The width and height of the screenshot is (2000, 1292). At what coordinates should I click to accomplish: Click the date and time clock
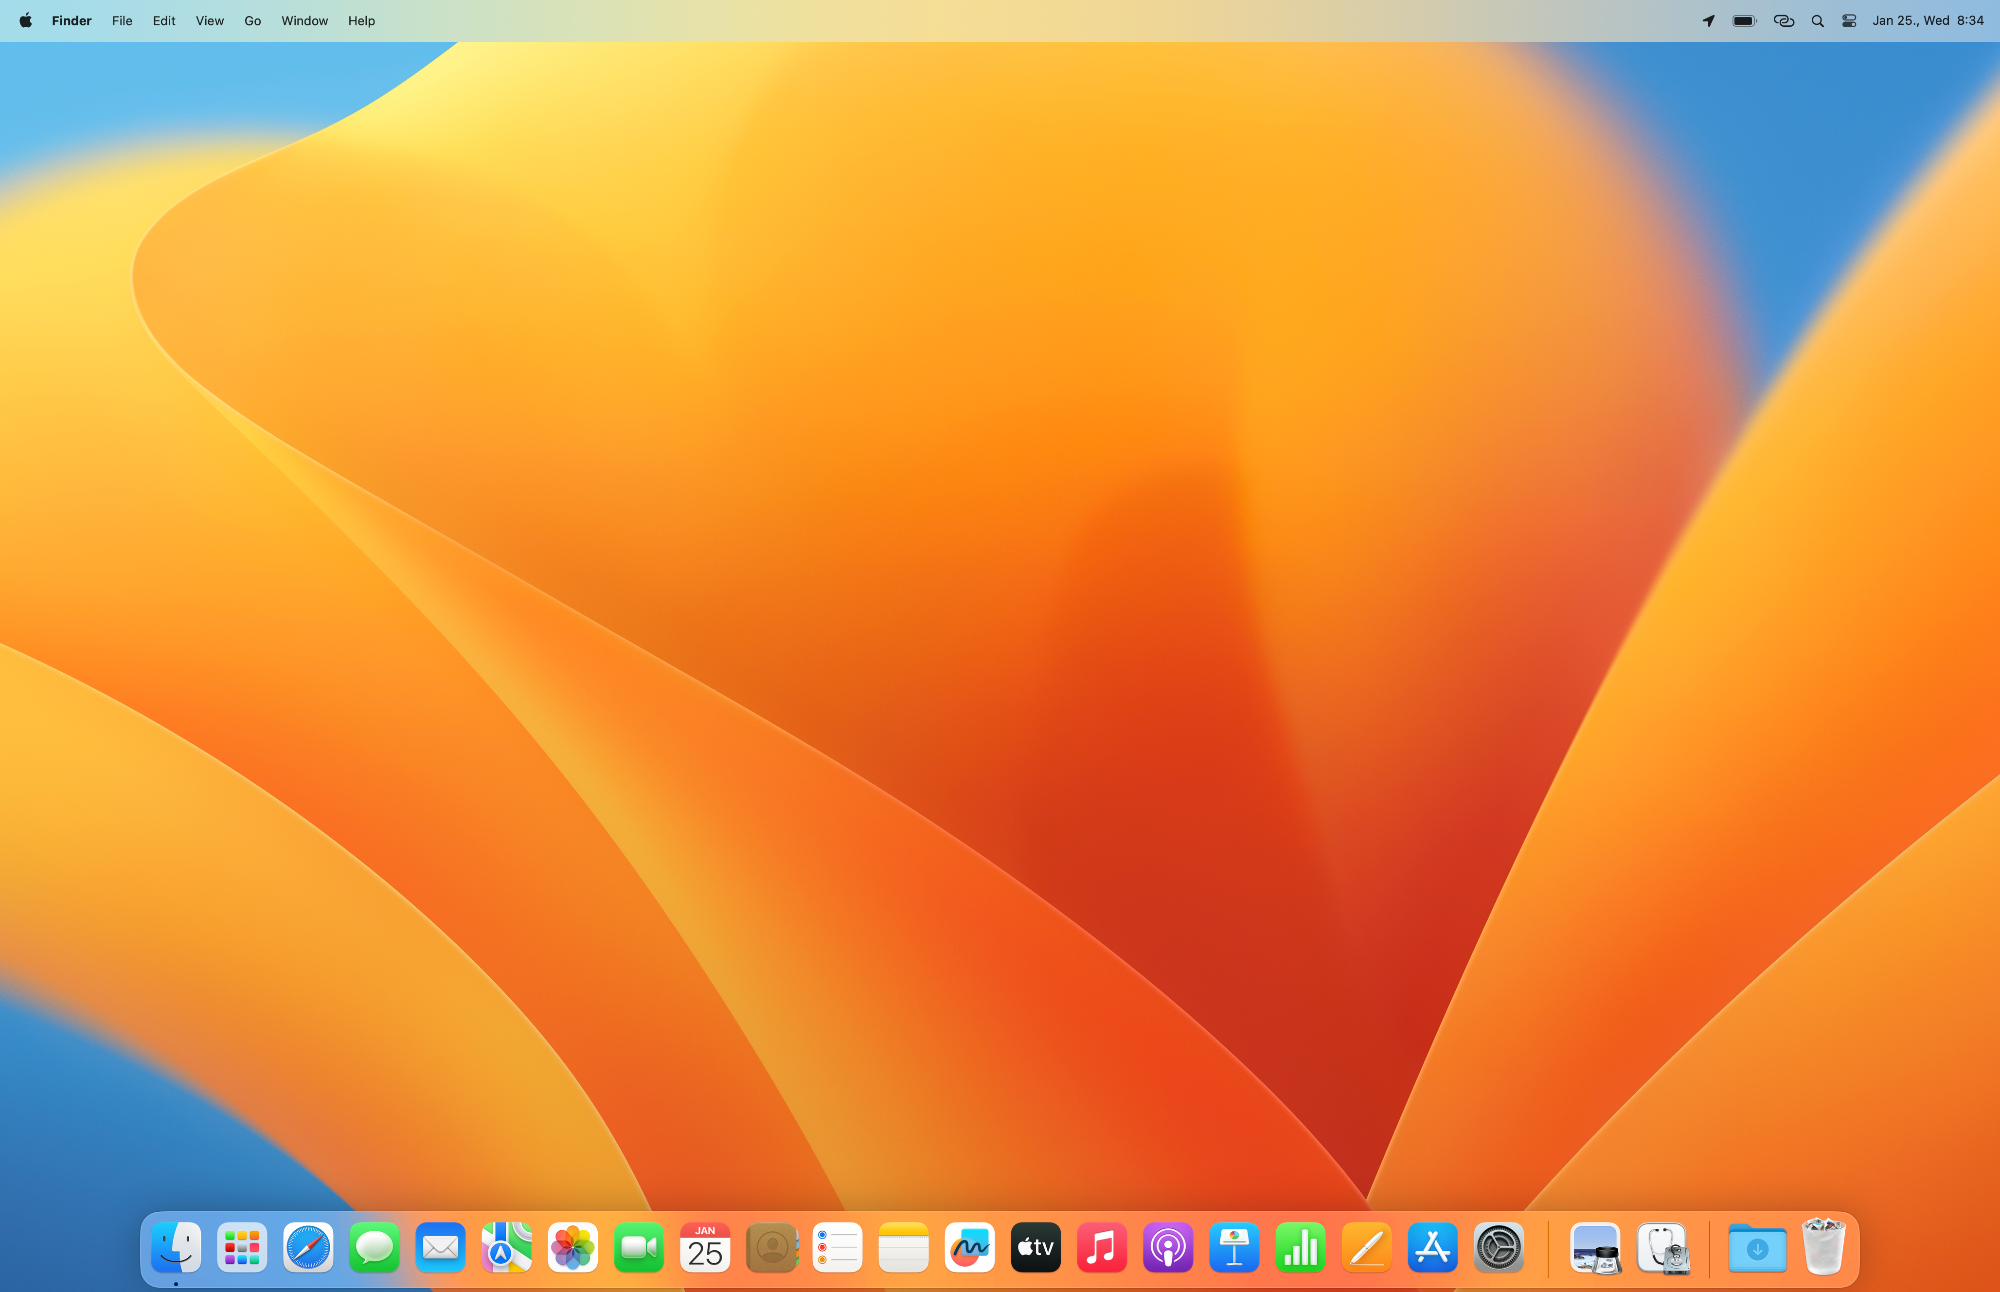pos(1927,21)
